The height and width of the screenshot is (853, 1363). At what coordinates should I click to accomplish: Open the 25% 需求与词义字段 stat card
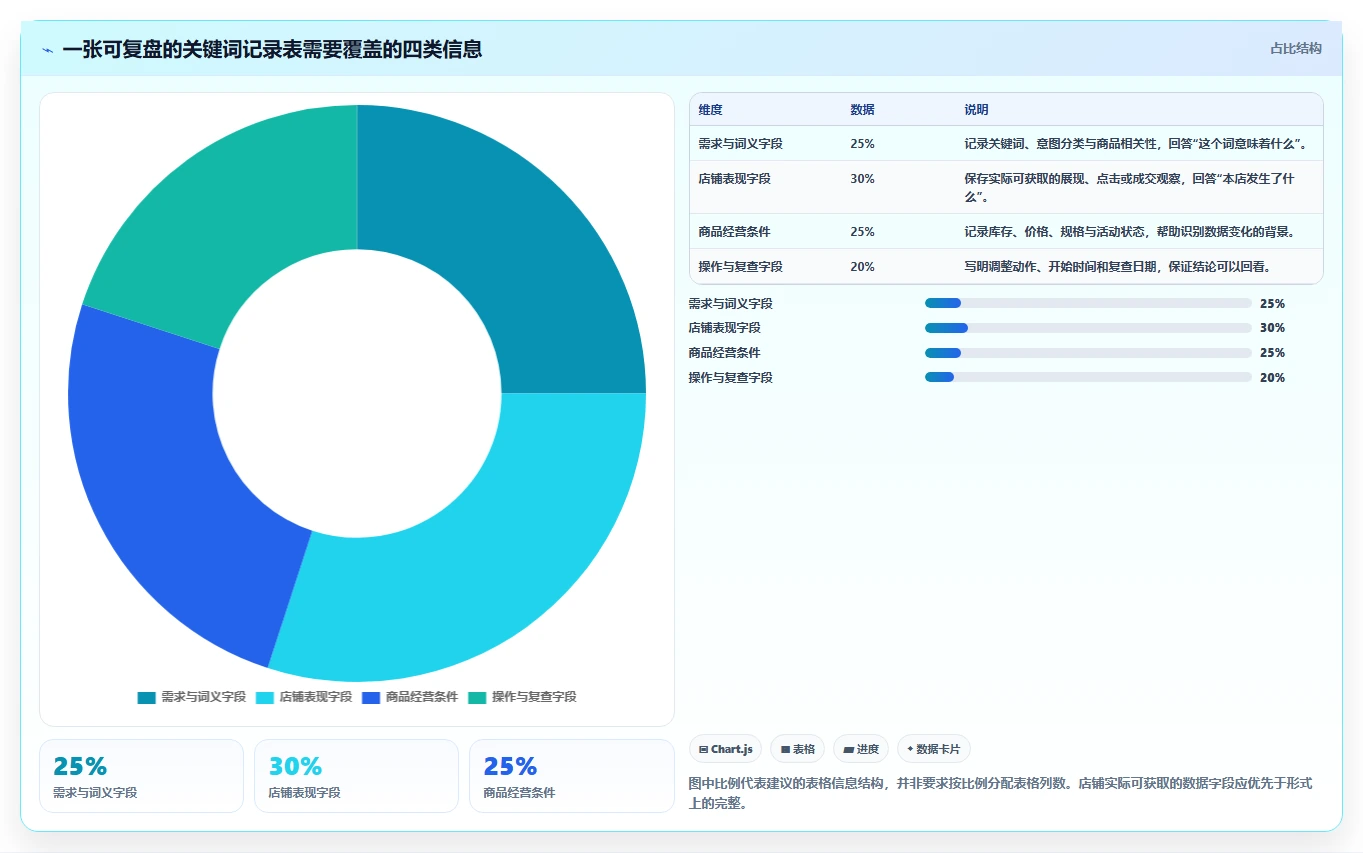pyautogui.click(x=141, y=776)
